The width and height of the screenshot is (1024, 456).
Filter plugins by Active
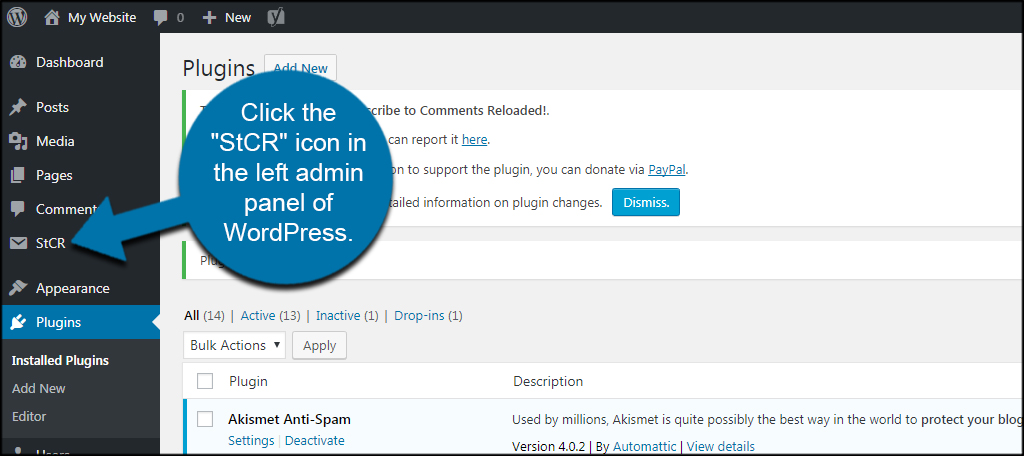(258, 316)
